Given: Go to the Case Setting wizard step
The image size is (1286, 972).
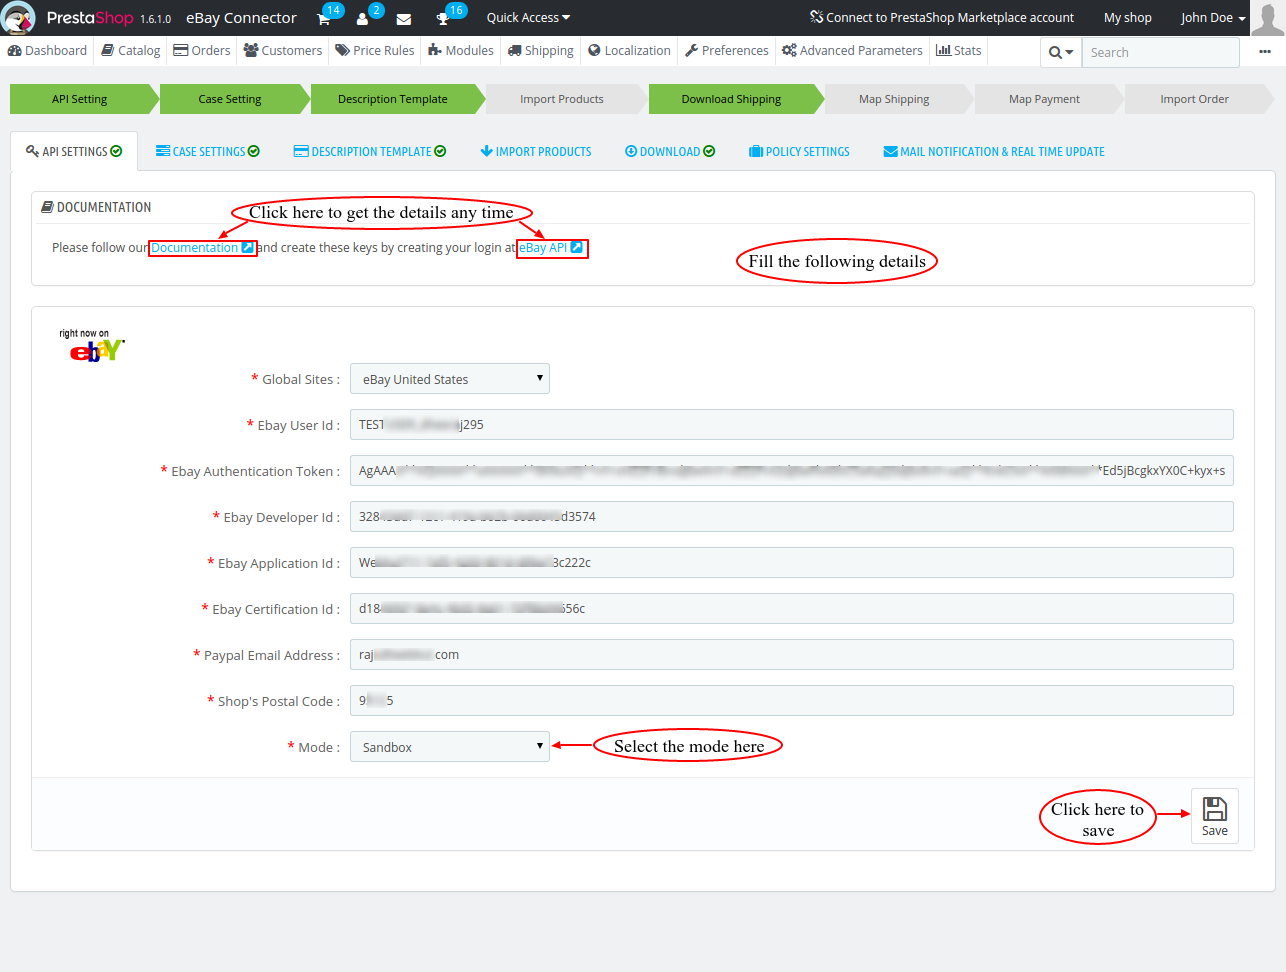Looking at the screenshot, I should click(x=230, y=99).
